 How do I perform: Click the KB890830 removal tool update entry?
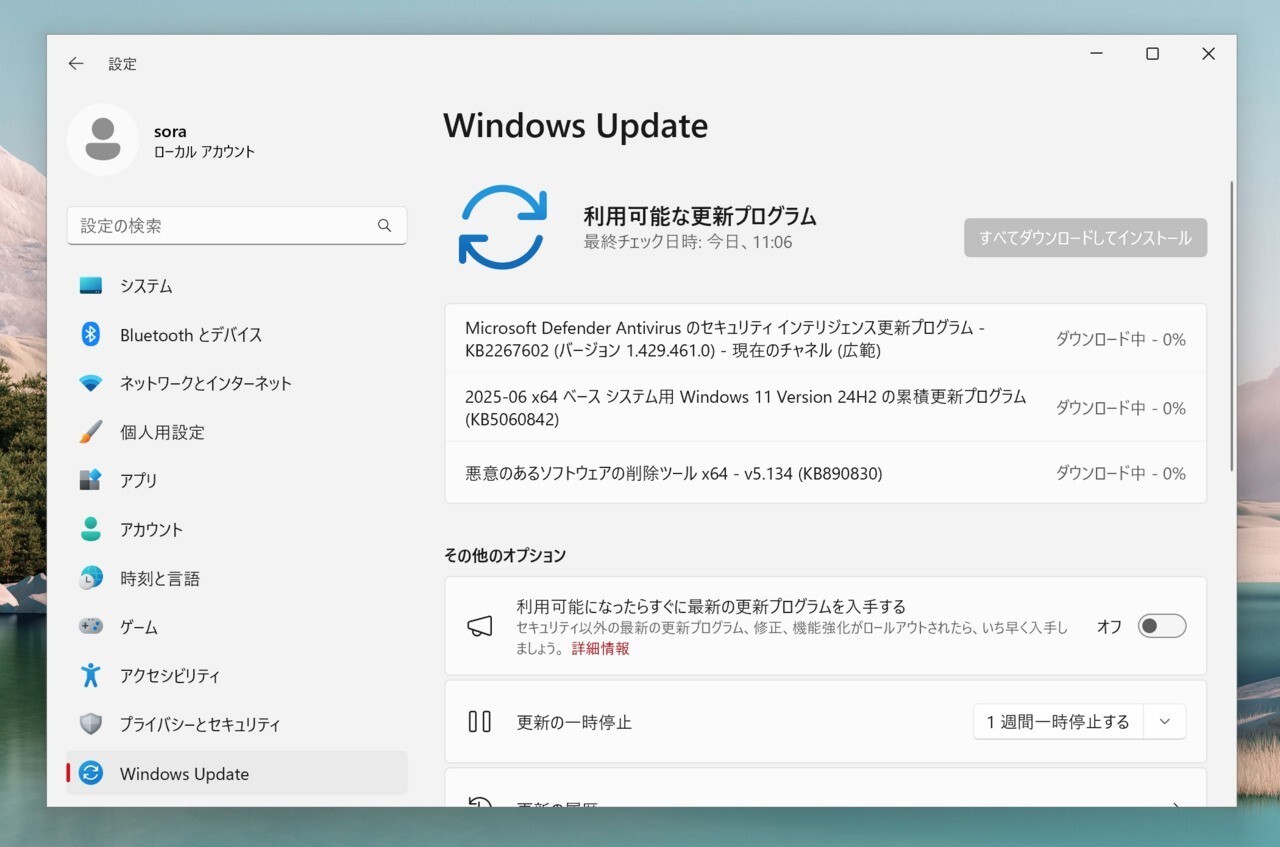(826, 473)
